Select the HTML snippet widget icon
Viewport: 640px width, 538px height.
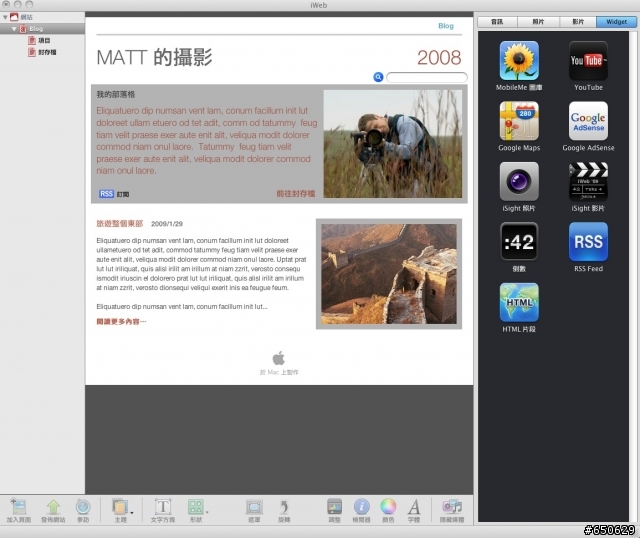(x=519, y=302)
